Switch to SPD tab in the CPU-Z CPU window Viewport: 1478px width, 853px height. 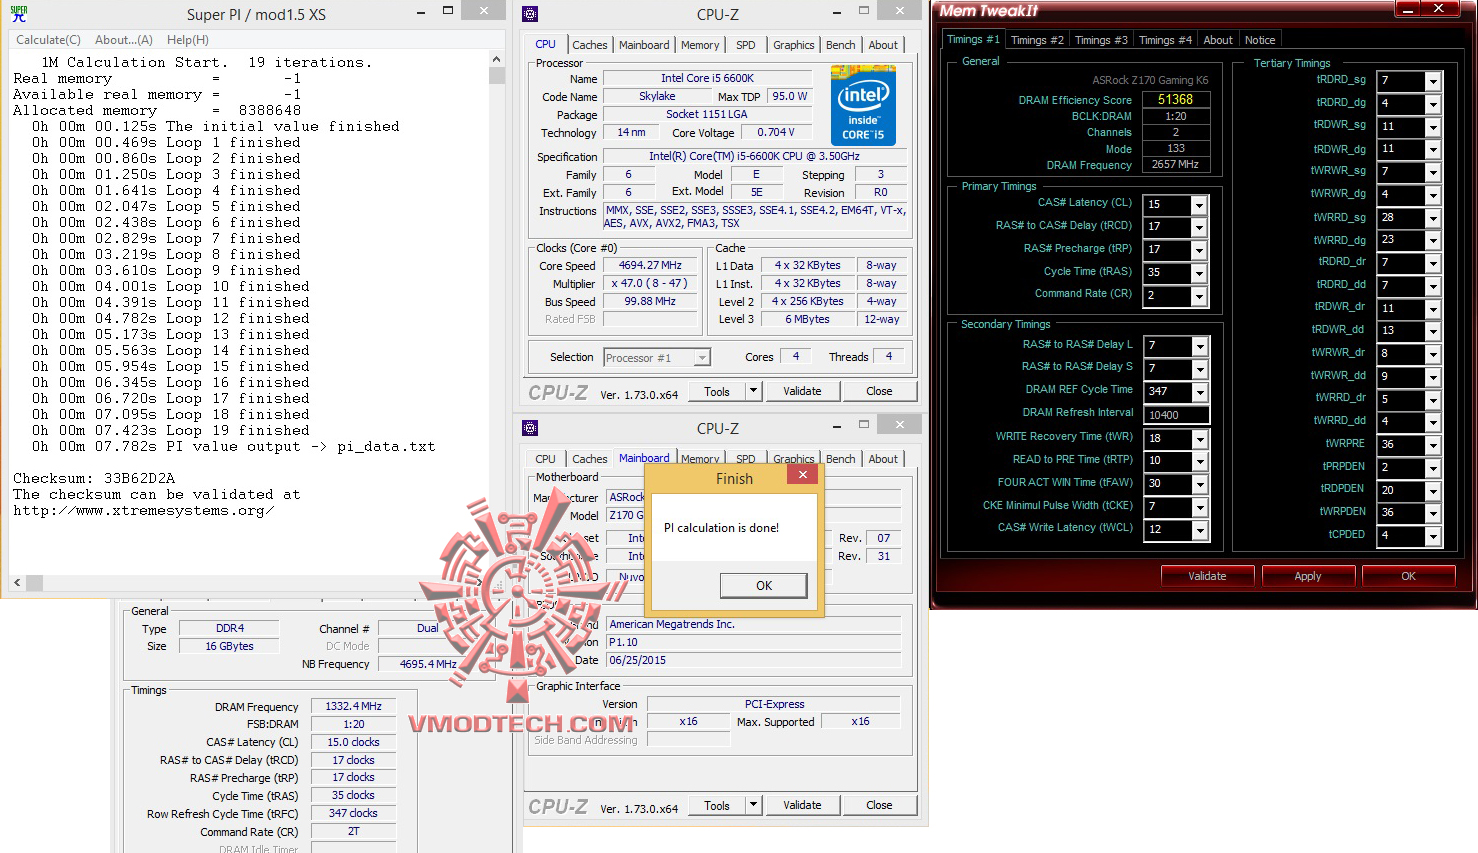coord(746,45)
